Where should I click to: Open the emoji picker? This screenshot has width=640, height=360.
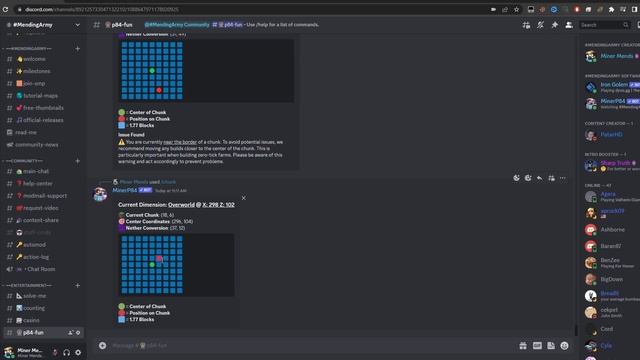coord(564,346)
